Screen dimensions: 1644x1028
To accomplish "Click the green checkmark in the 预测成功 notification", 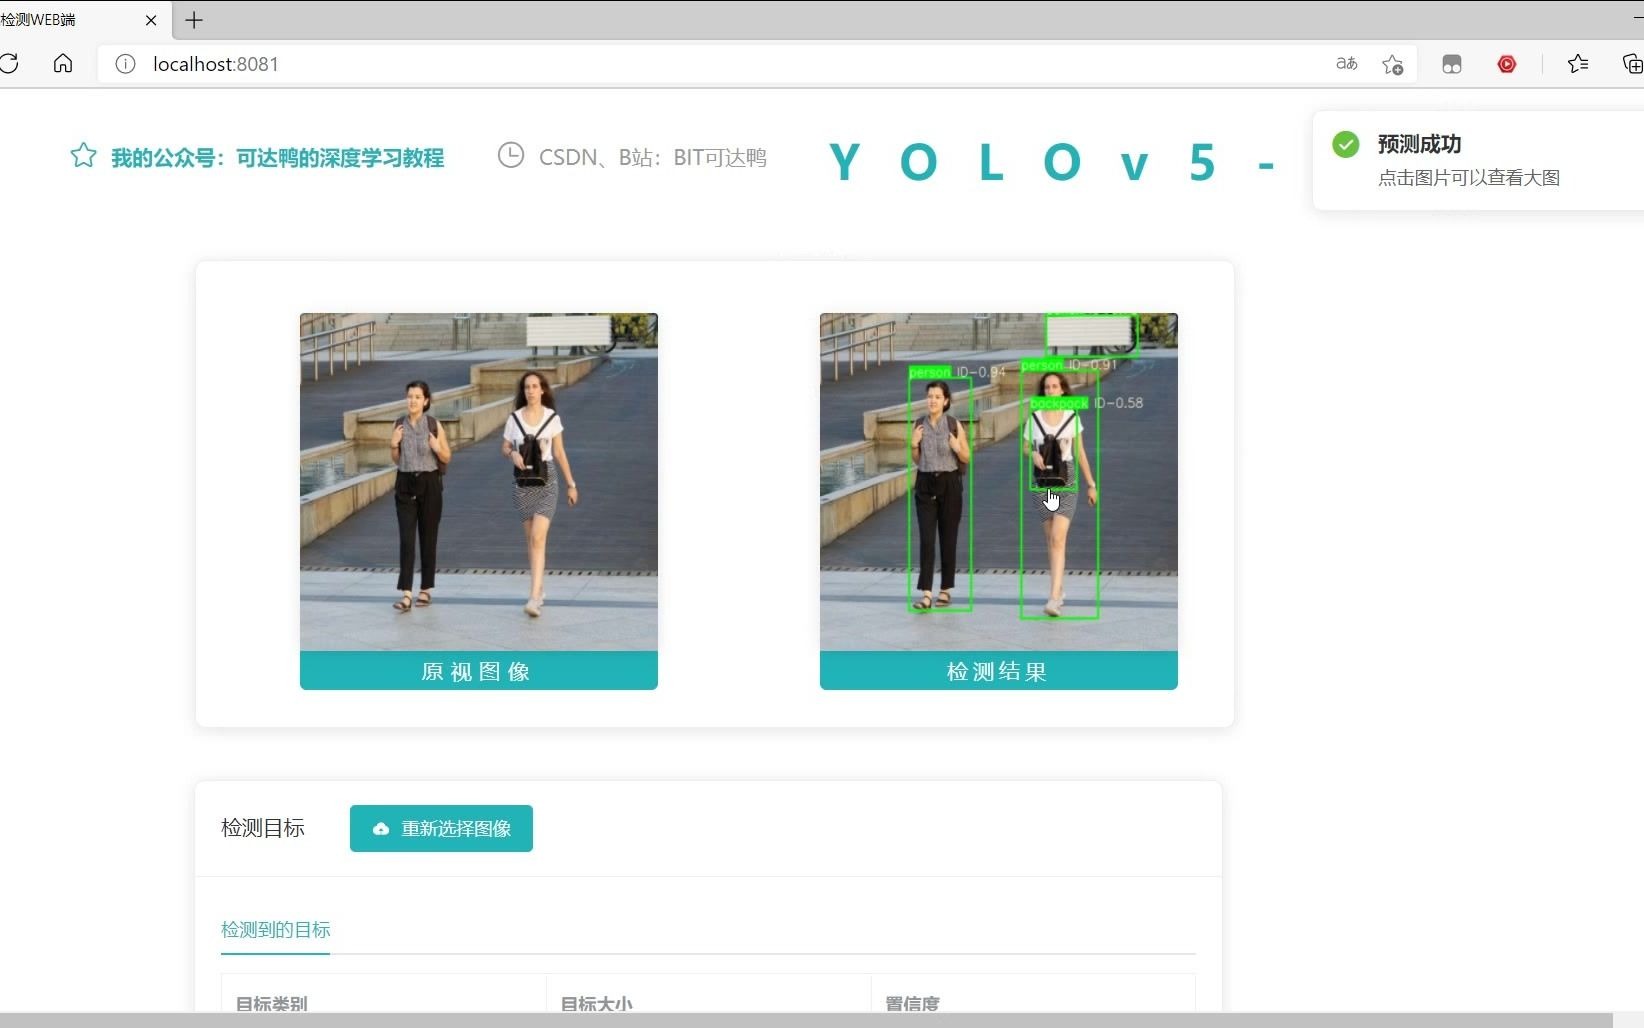I will [1345, 144].
